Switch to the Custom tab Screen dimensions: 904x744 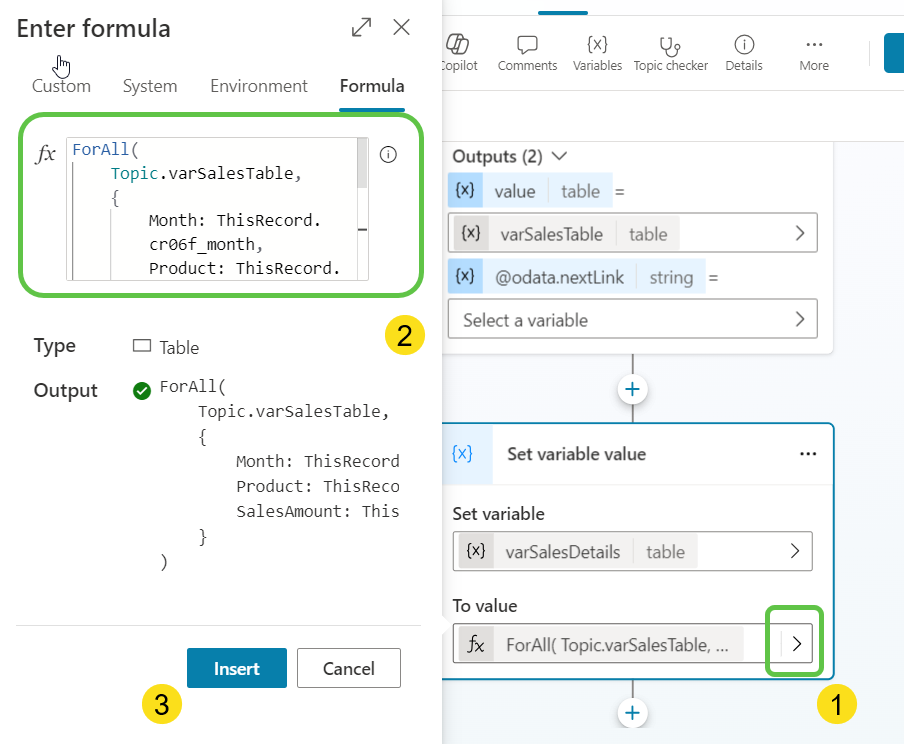pyautogui.click(x=61, y=86)
